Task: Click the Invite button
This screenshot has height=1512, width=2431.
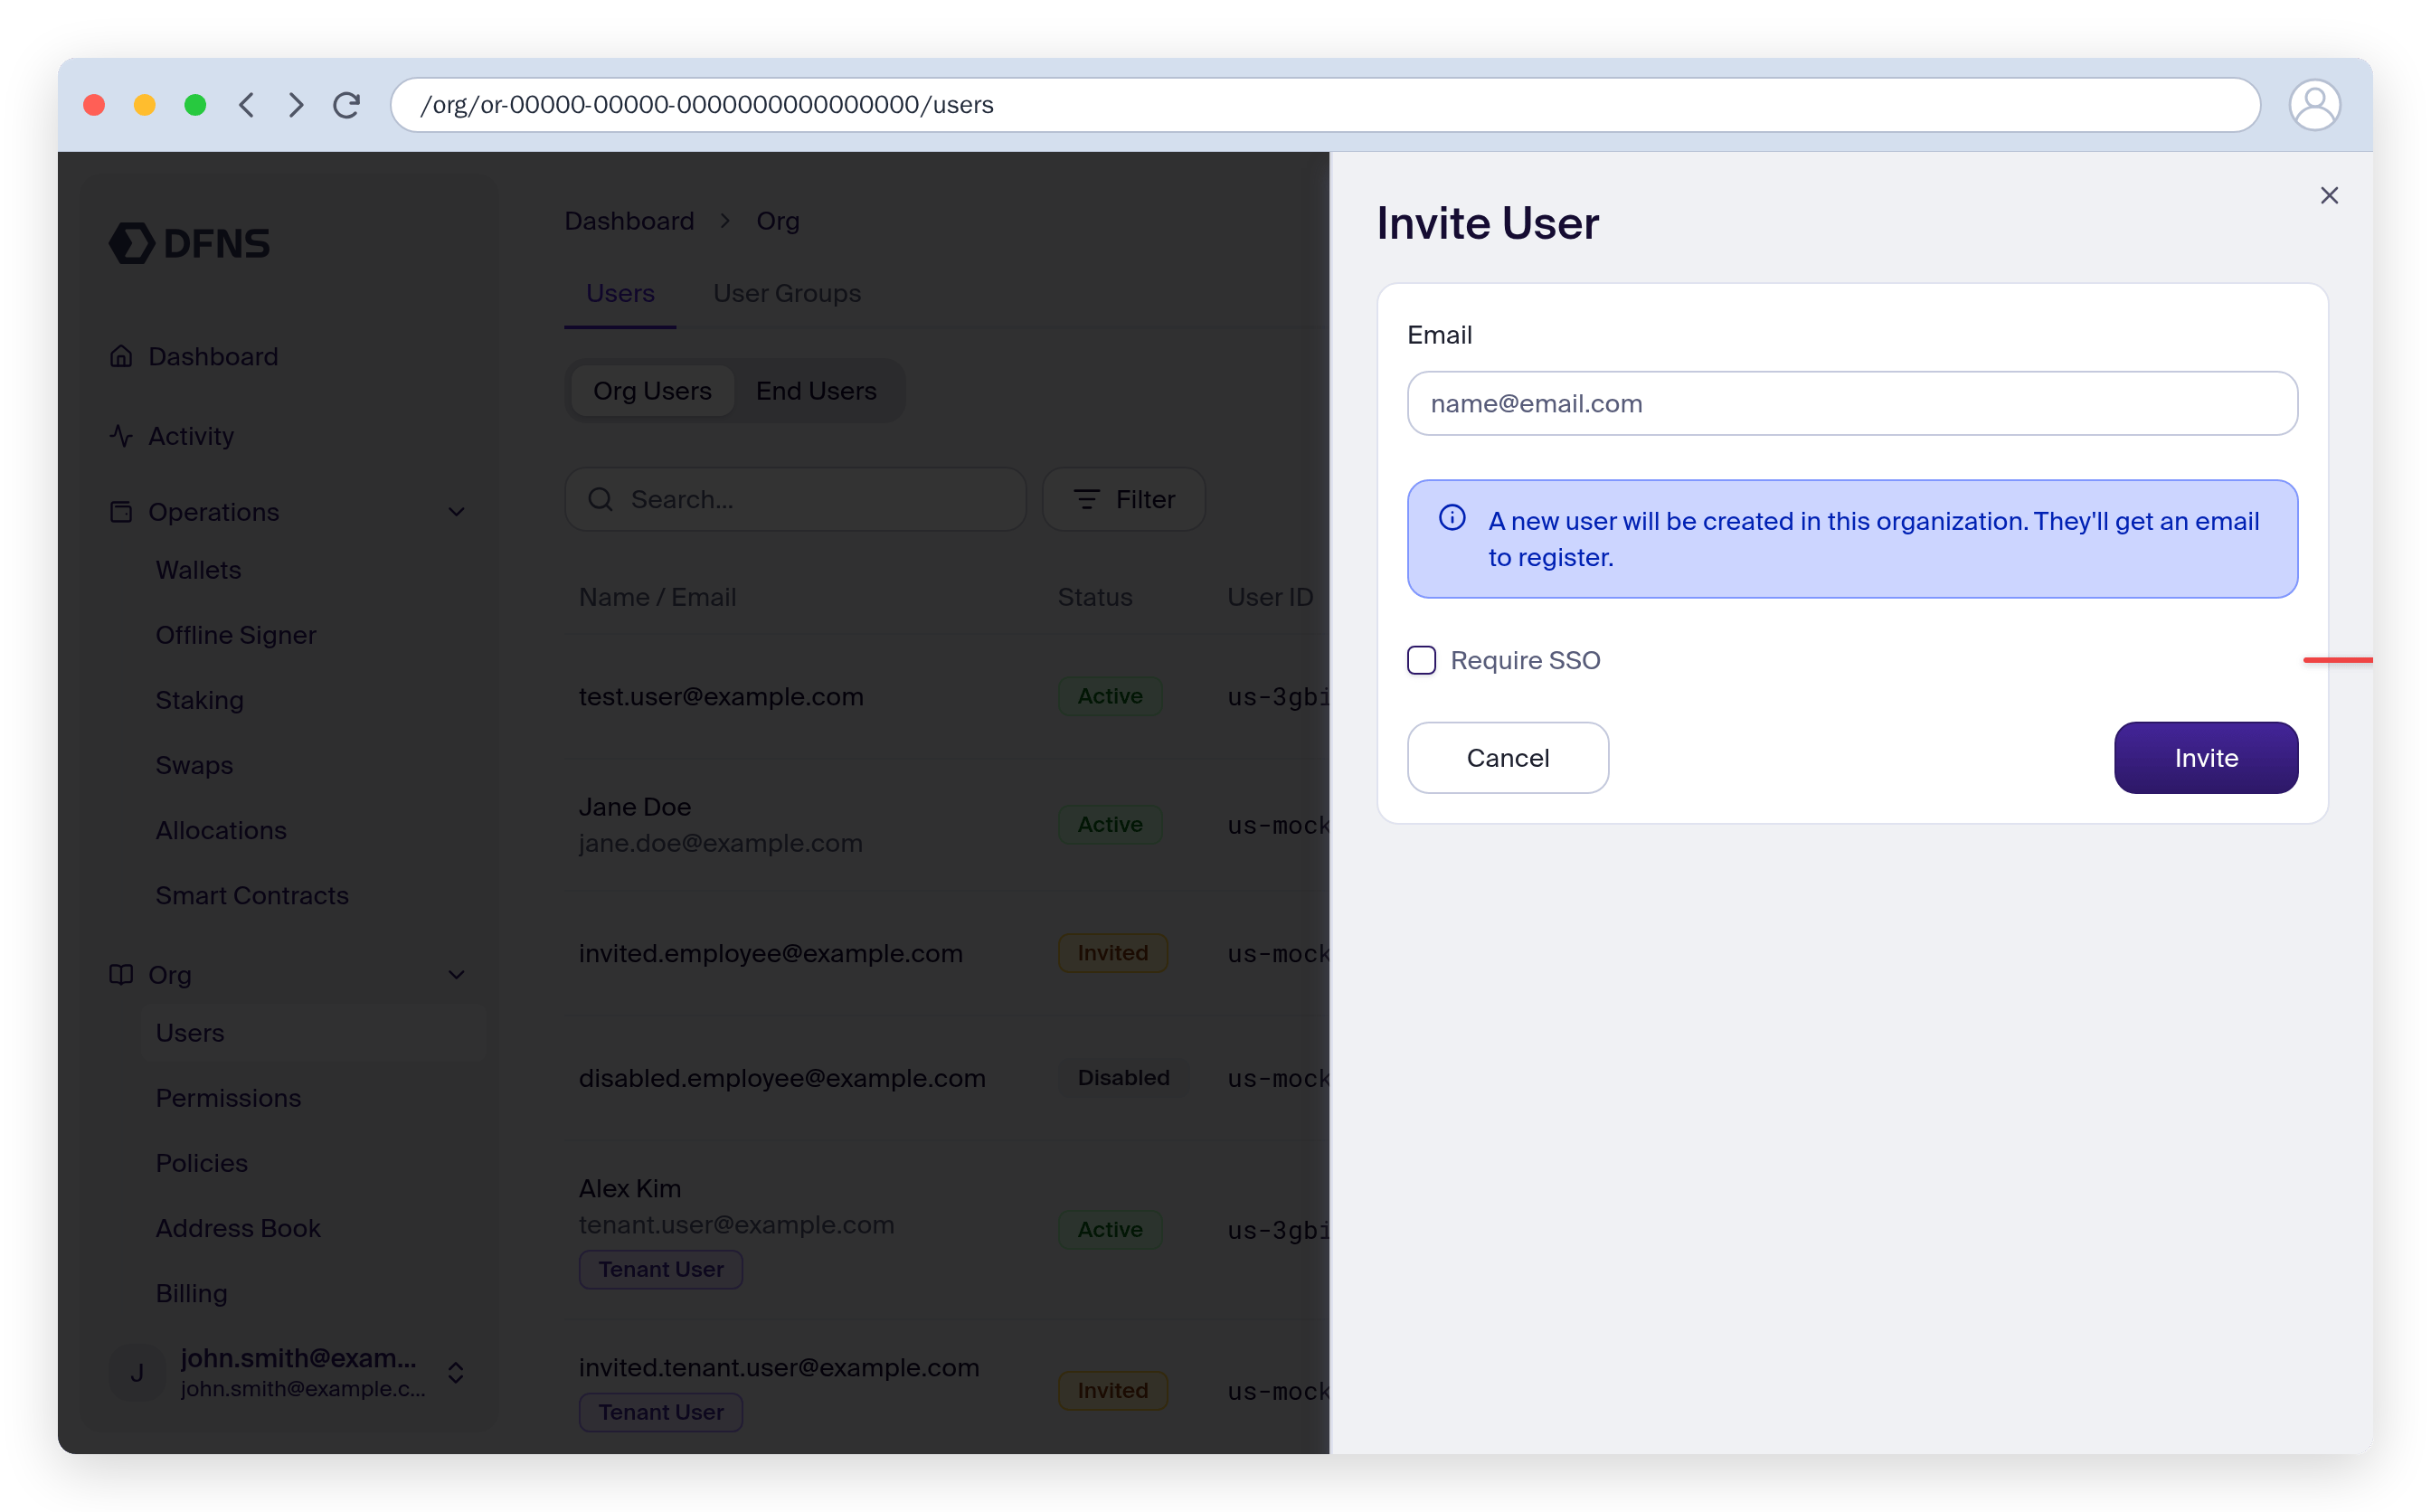Action: click(2205, 758)
